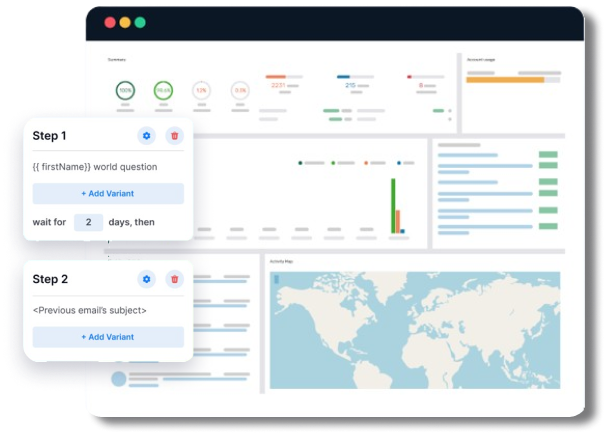The height and width of the screenshot is (433, 609).
Task: Click Add Variant button in Step 2
Action: [108, 337]
